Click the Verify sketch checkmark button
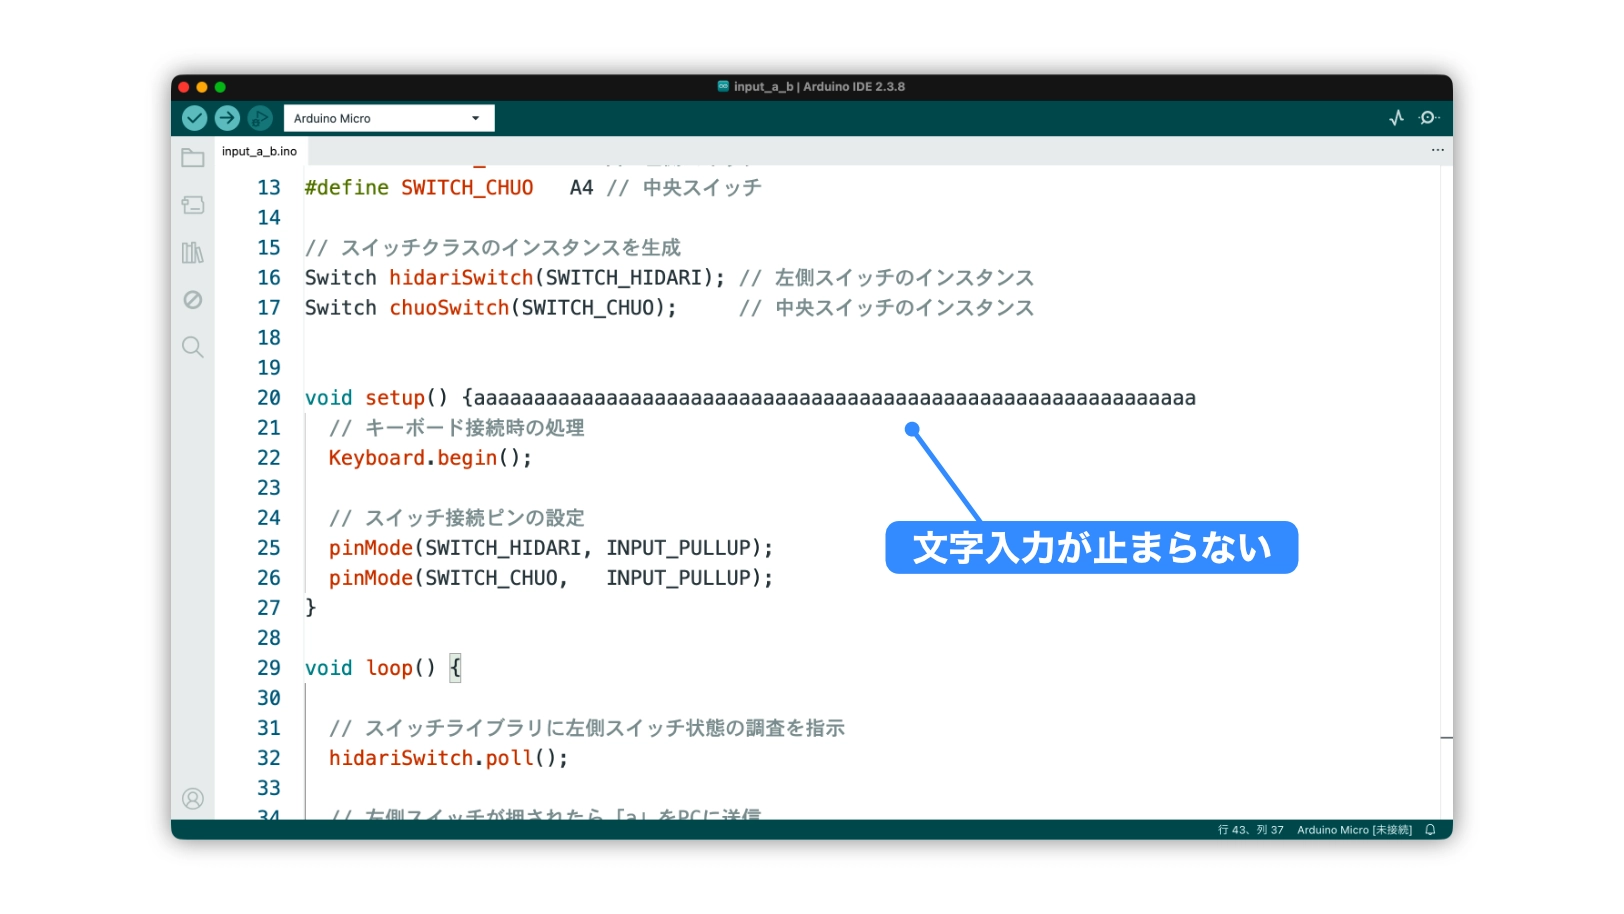The image size is (1624, 914). click(194, 118)
